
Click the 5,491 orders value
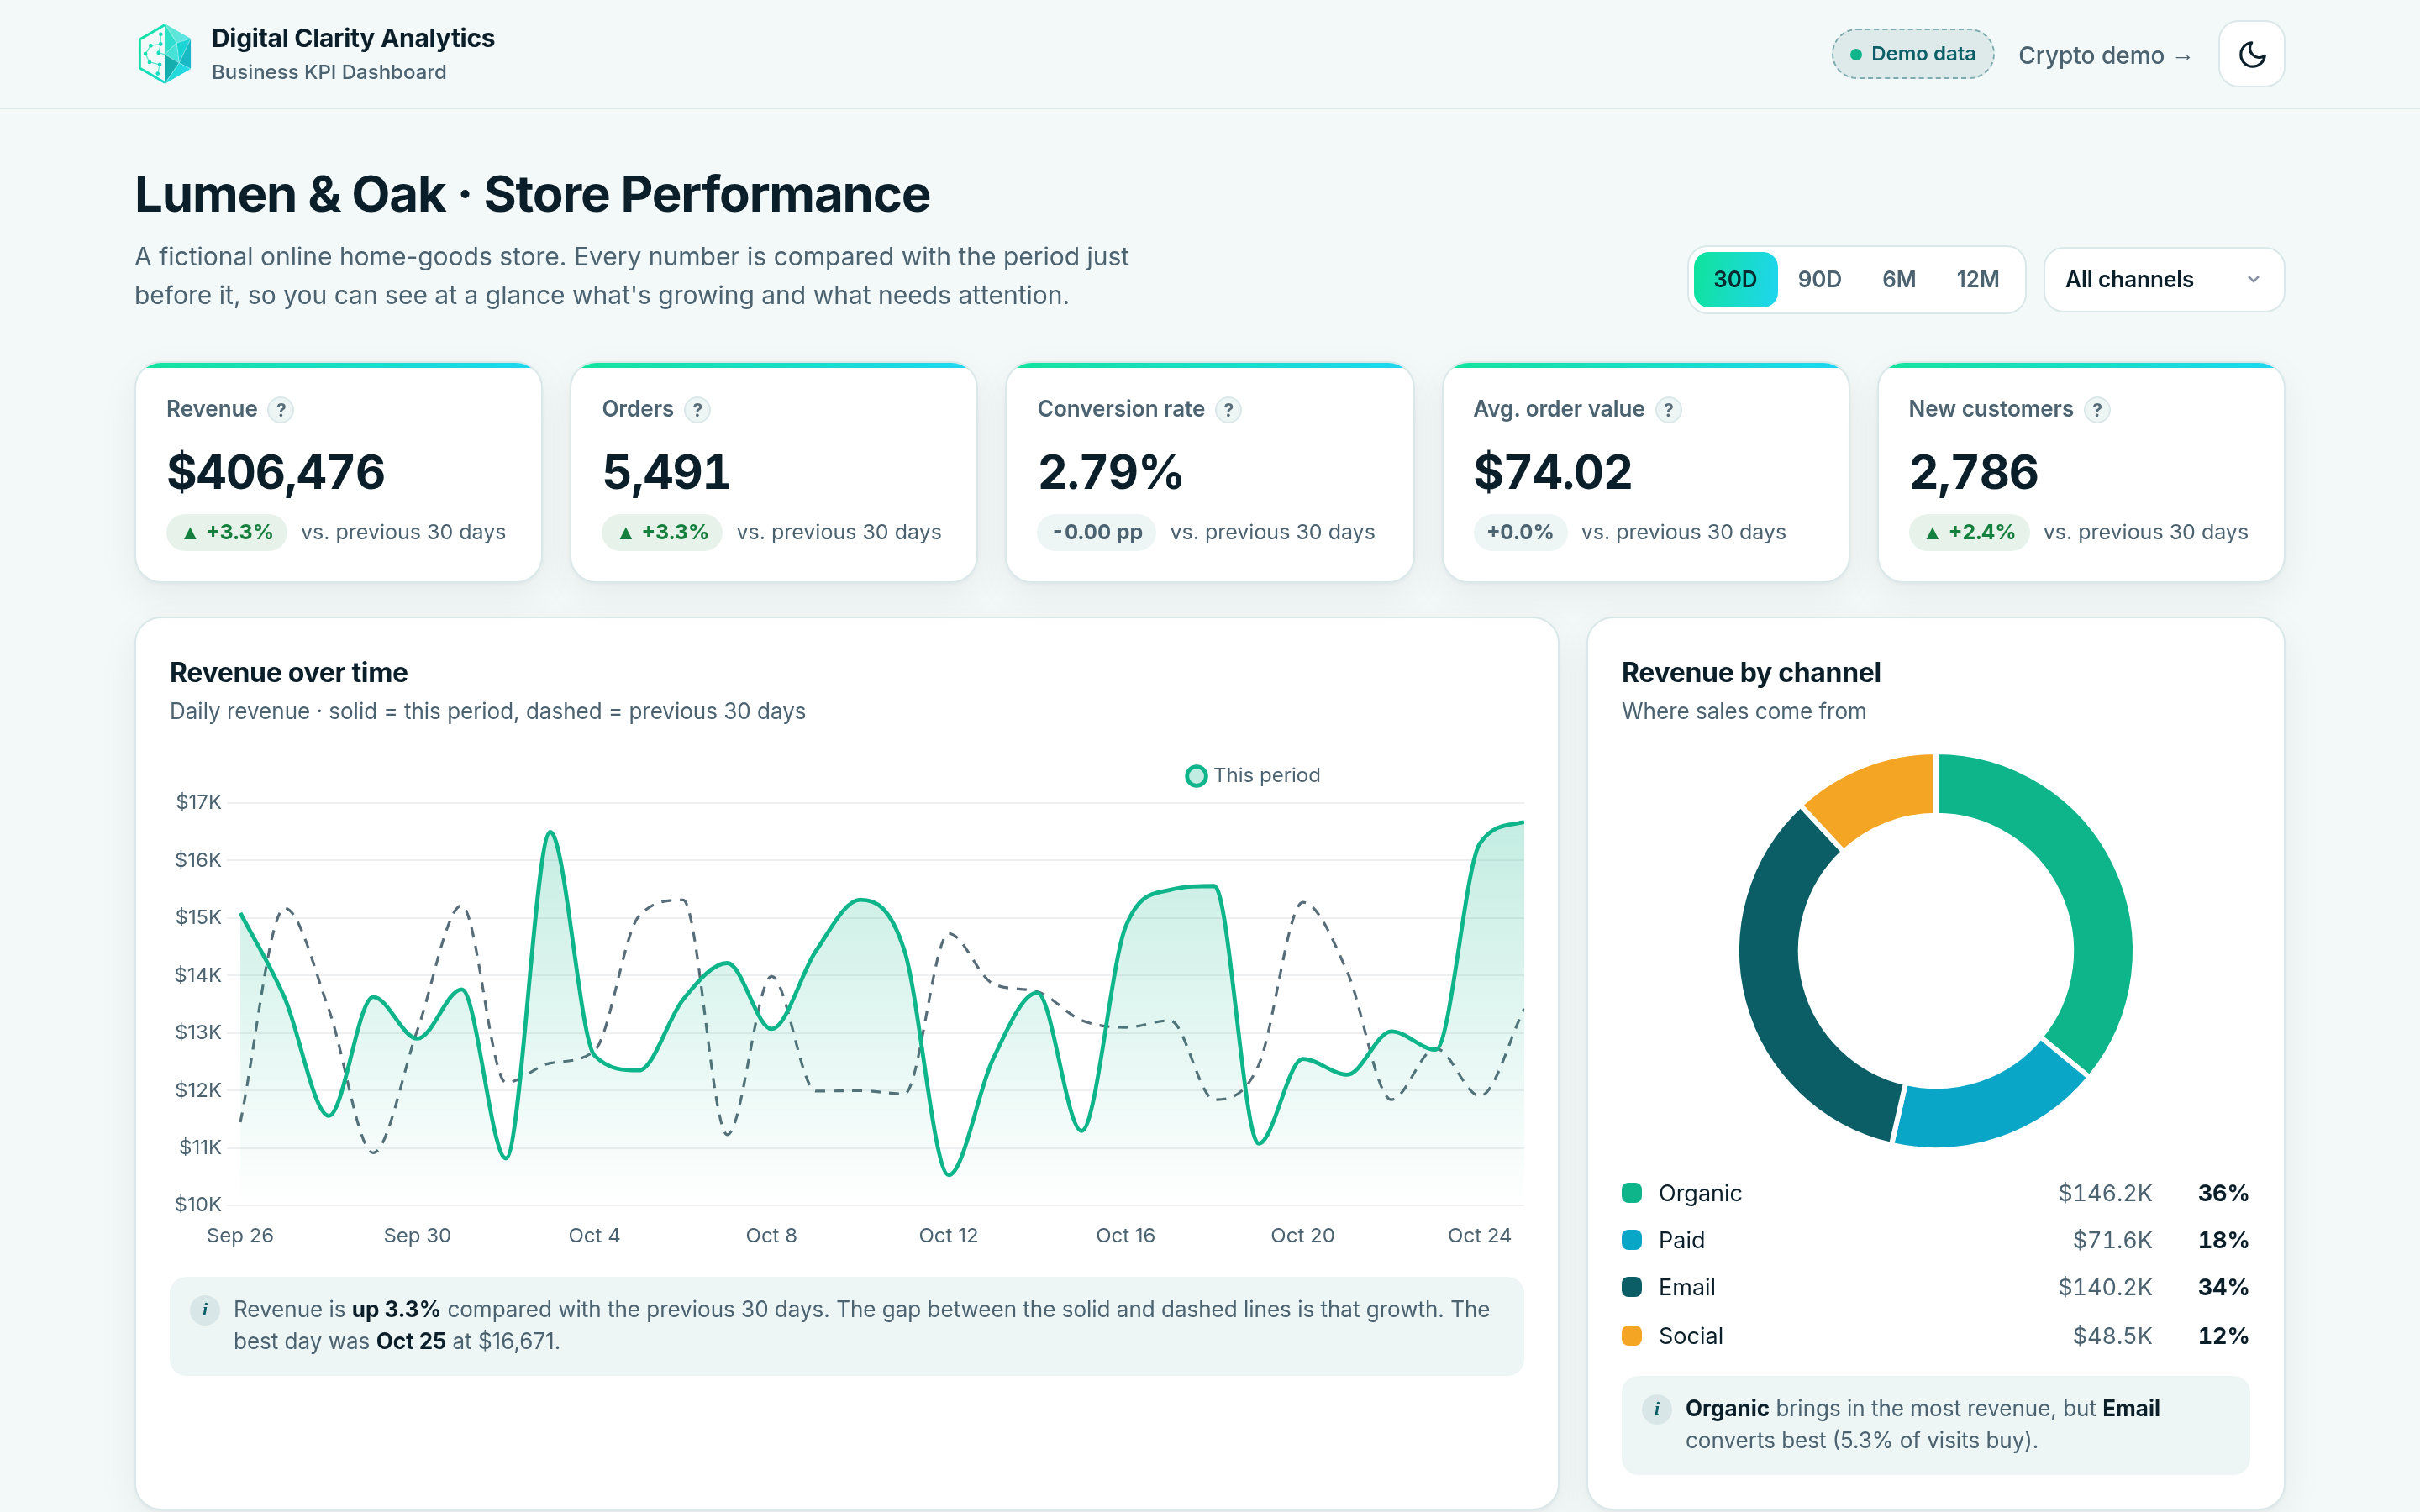coord(667,473)
